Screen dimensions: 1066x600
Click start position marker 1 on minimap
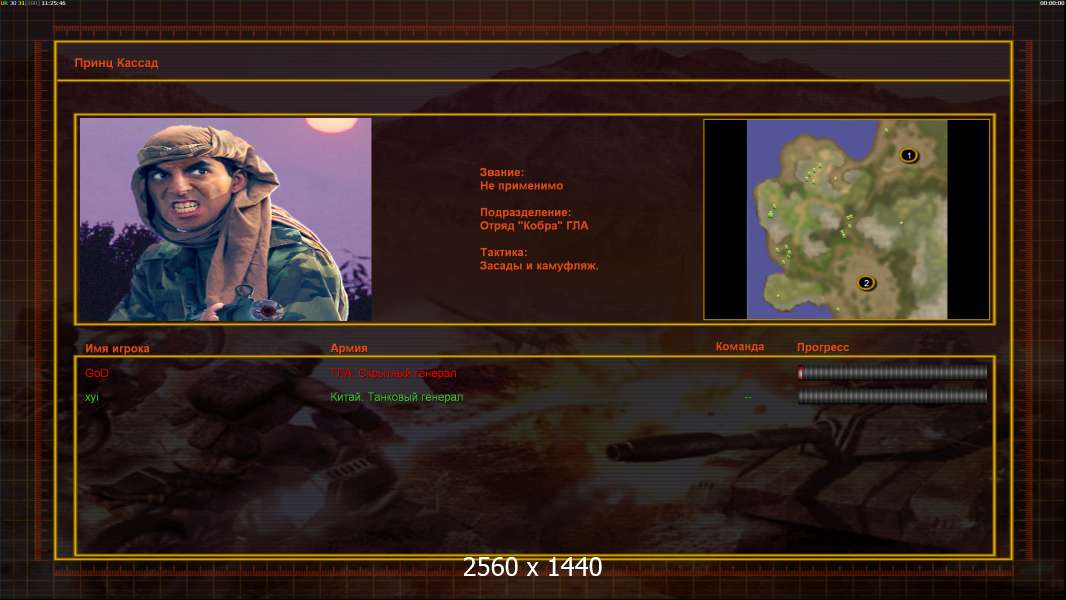[908, 156]
